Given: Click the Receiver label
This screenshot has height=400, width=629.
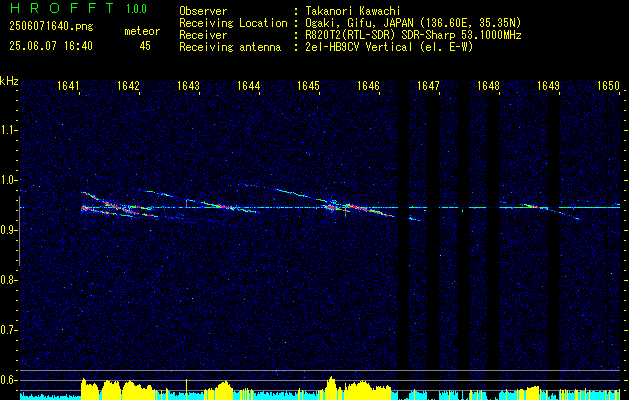Looking at the screenshot, I should [203, 35].
